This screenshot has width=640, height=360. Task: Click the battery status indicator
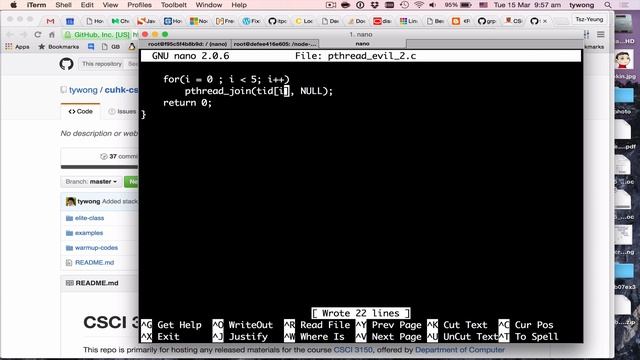point(458,5)
